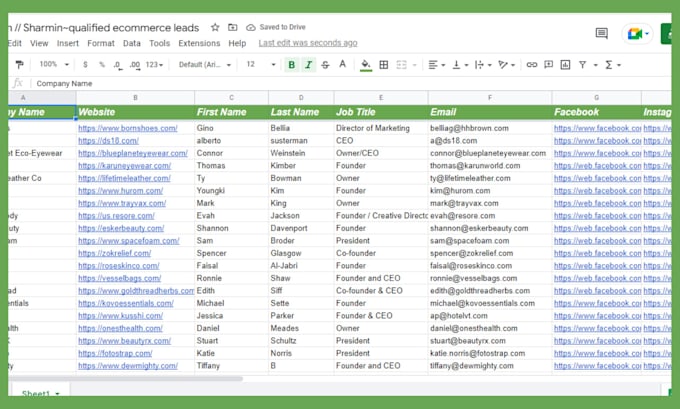Open horizontal align dropdown
Image resolution: width=680 pixels, height=409 pixels.
[437, 65]
